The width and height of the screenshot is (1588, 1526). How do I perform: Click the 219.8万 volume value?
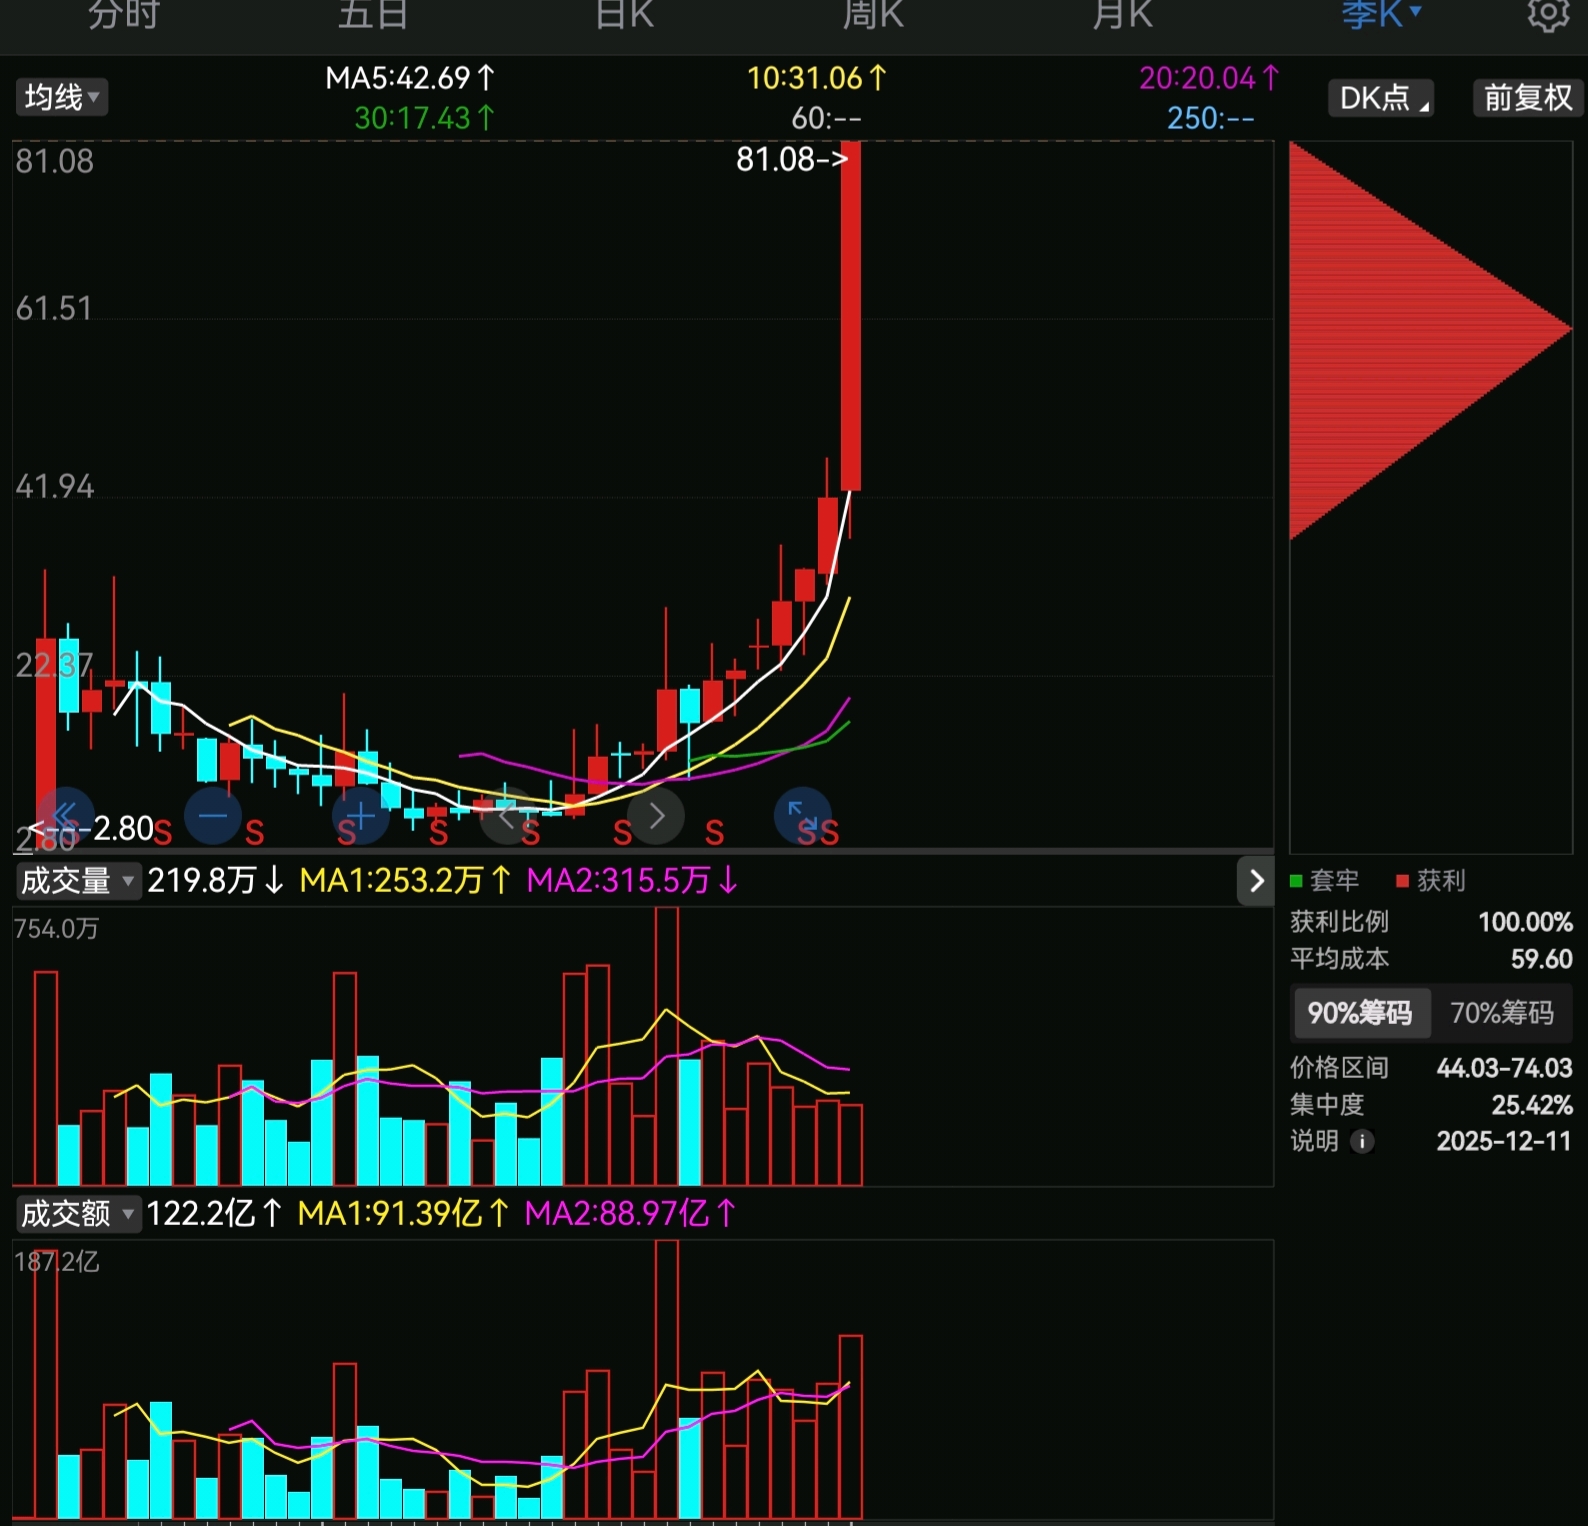click(x=216, y=881)
